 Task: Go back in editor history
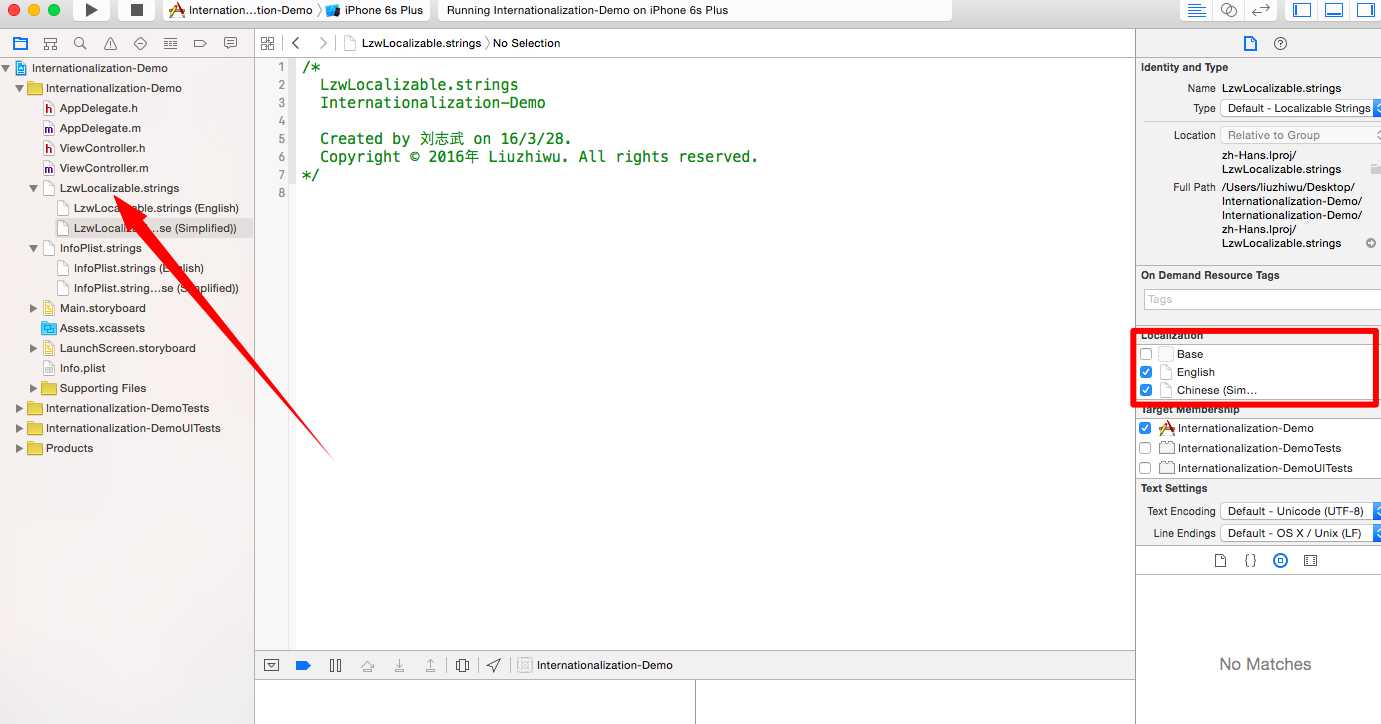(296, 43)
